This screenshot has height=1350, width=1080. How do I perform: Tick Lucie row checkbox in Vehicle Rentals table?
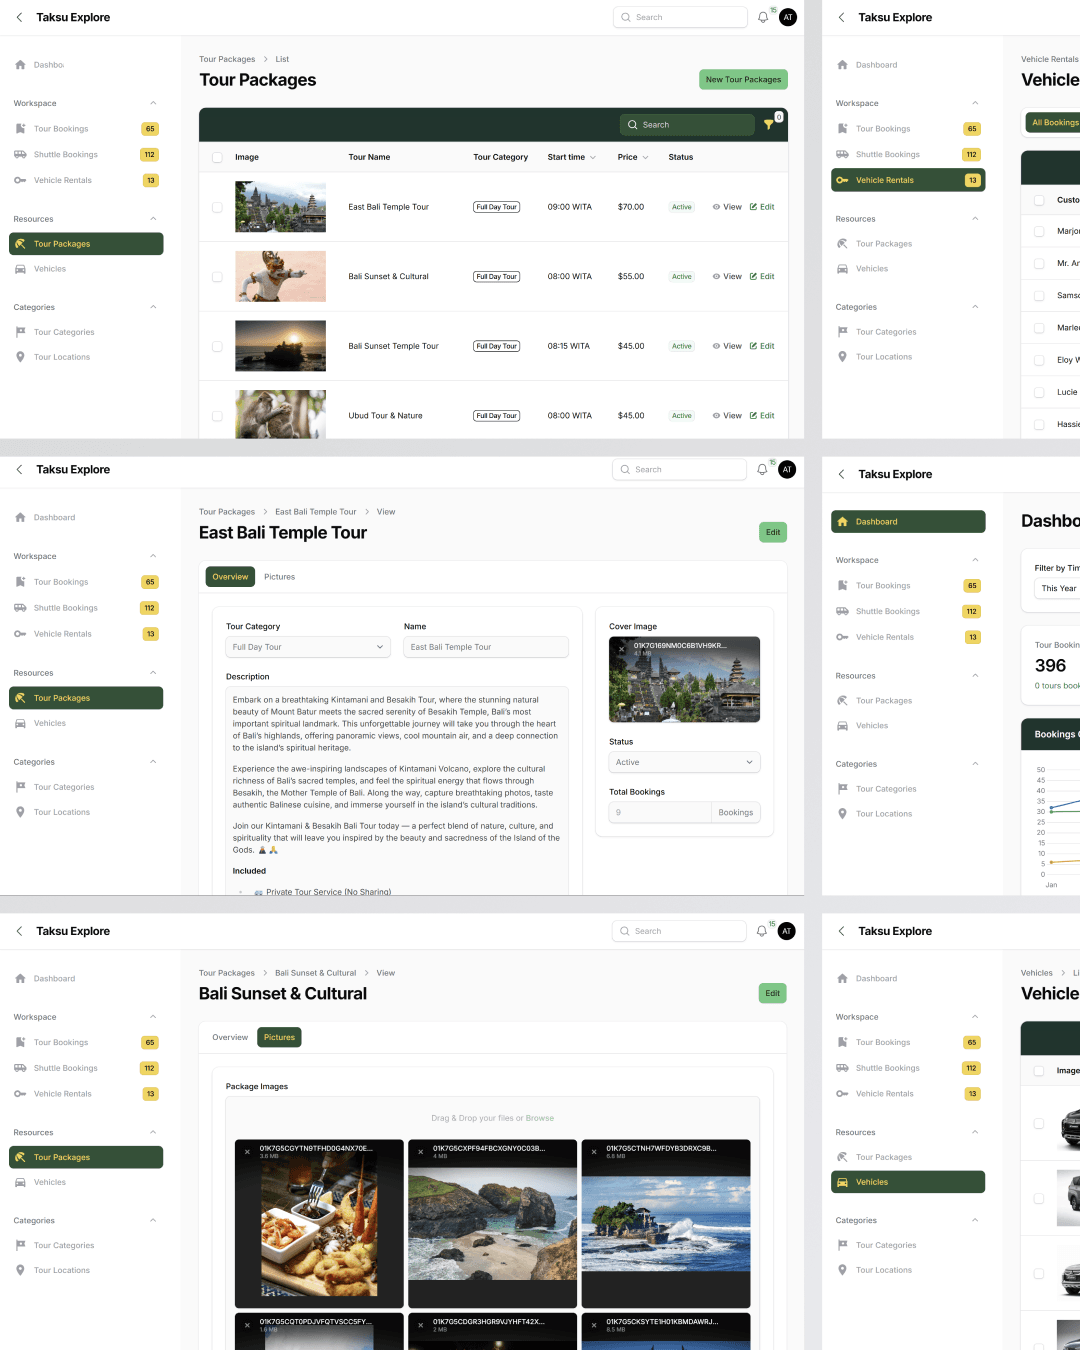(x=1039, y=392)
